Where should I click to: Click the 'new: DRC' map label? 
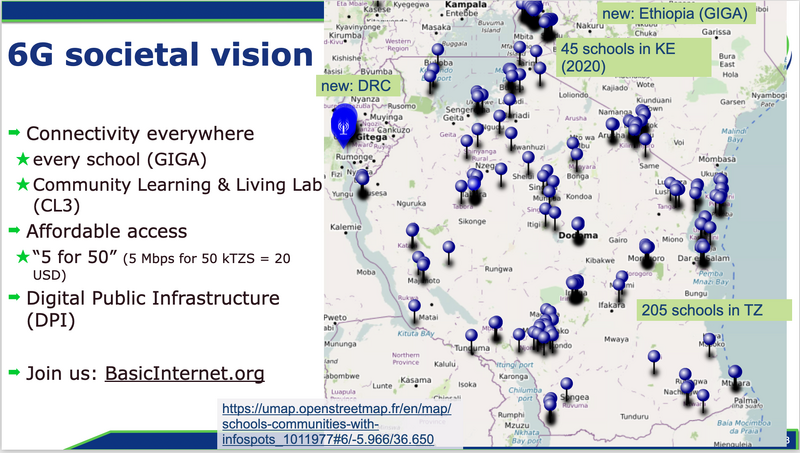[356, 86]
